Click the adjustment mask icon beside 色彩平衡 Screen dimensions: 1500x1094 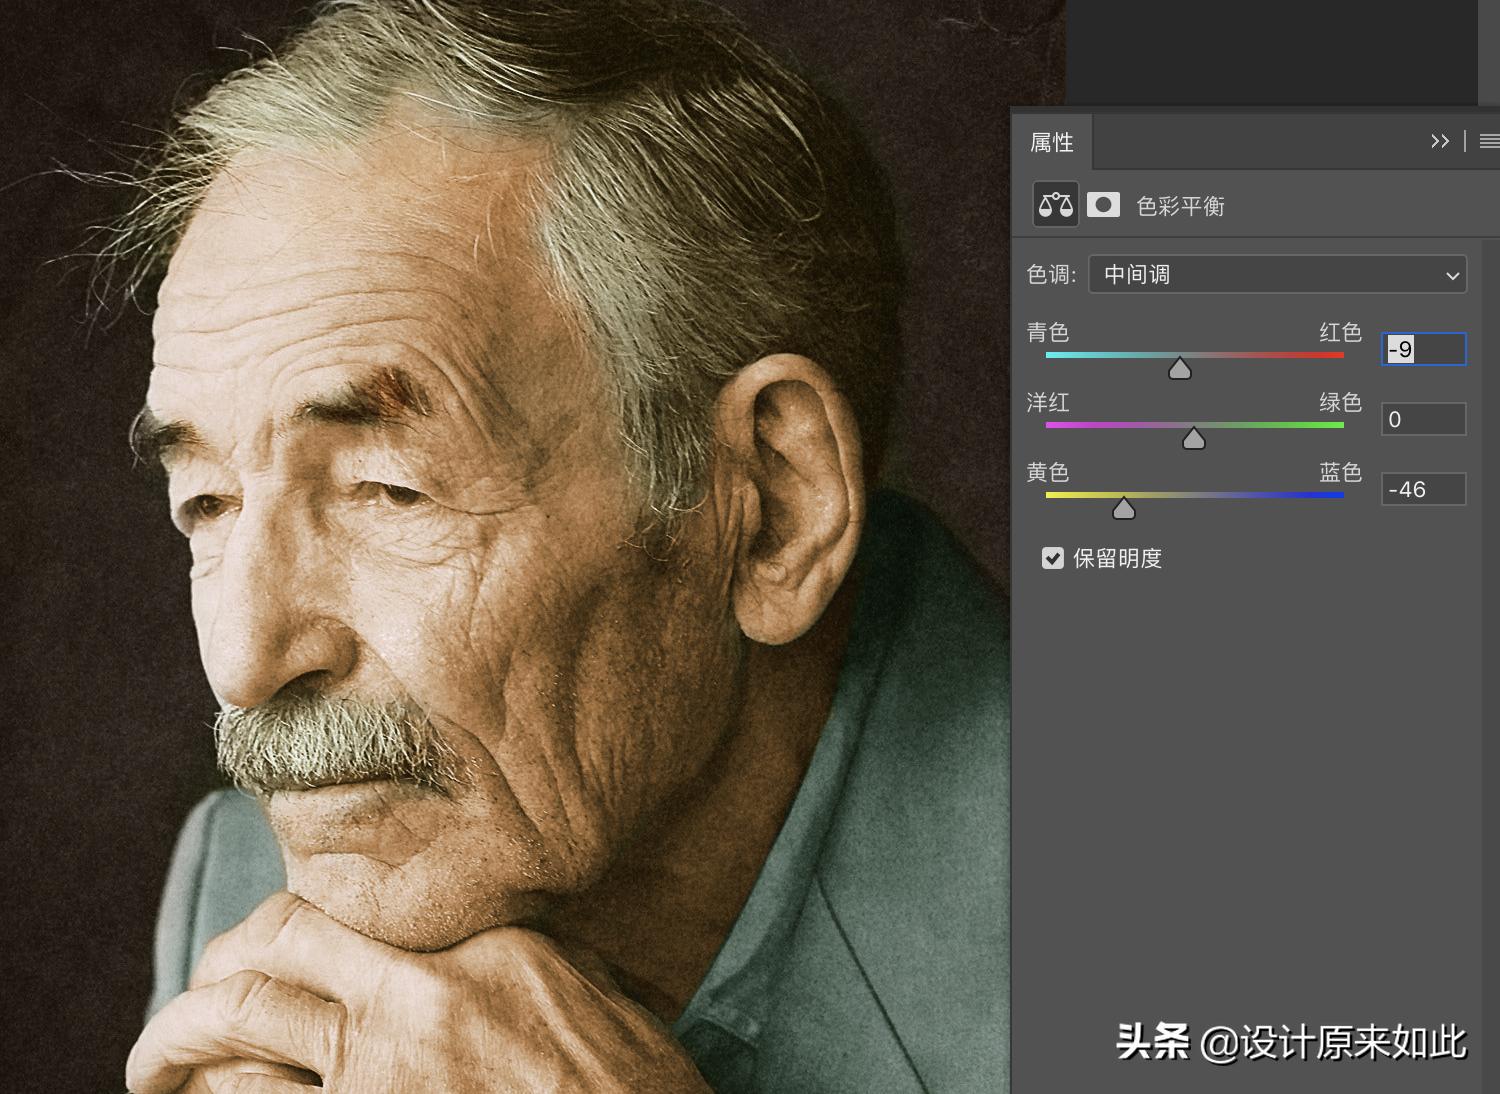(x=1103, y=204)
